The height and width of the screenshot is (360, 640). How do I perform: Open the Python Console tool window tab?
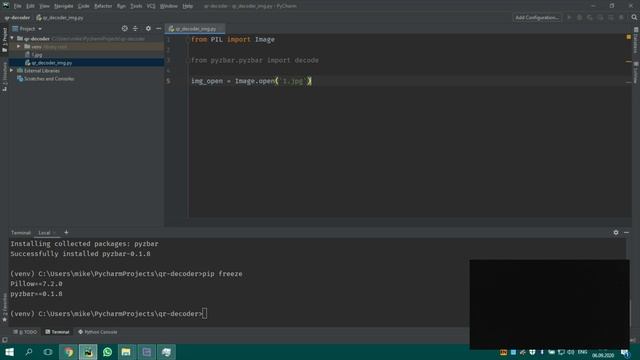pyautogui.click(x=98, y=332)
